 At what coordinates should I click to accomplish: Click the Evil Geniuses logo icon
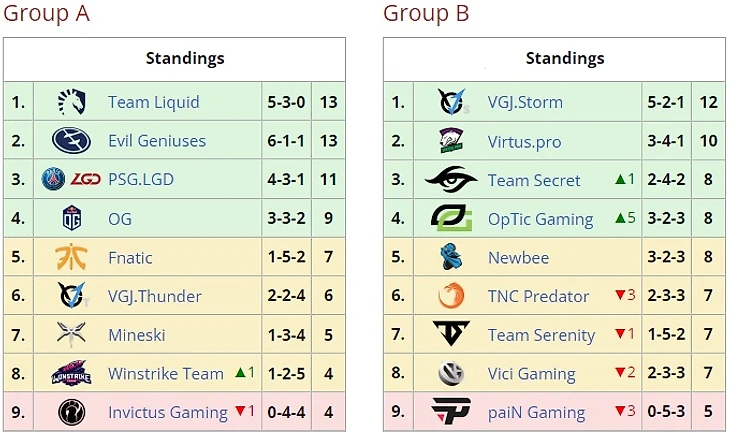[71, 140]
